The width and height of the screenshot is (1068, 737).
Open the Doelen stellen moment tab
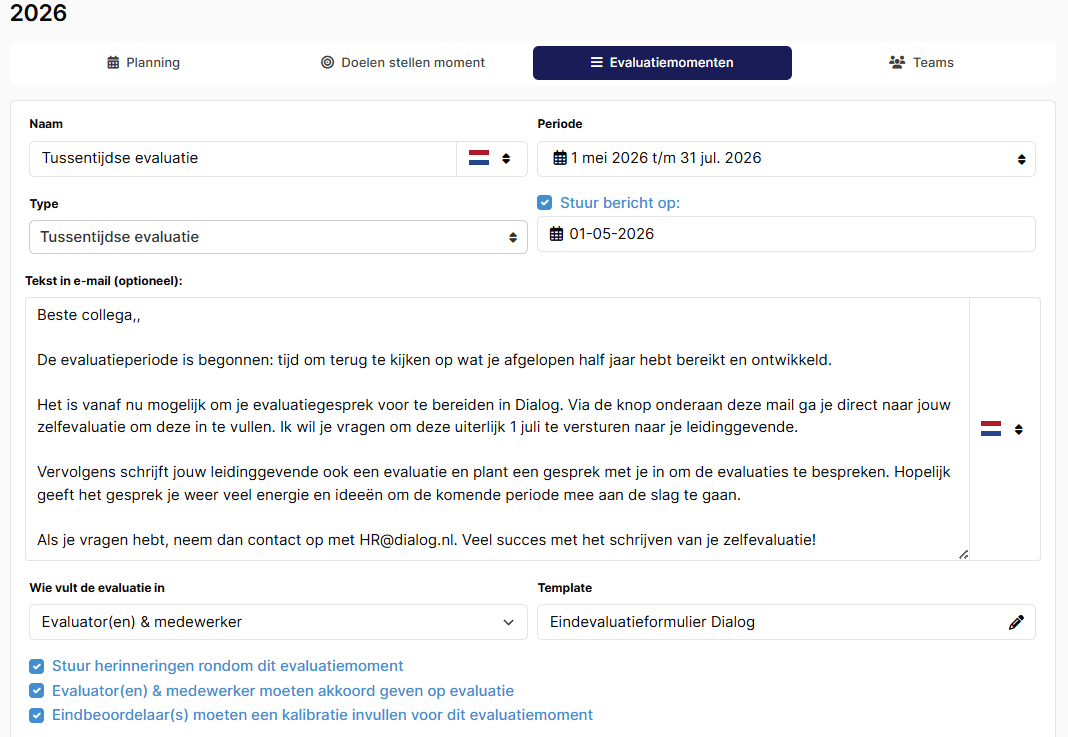coord(403,63)
